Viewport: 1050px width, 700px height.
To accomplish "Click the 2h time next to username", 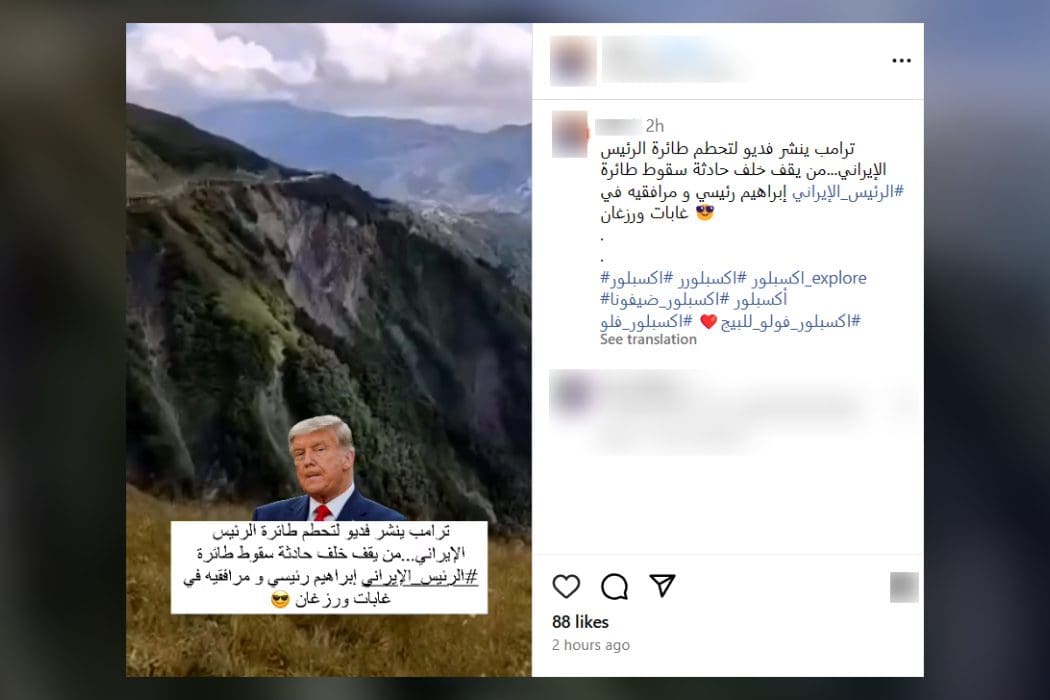I will pyautogui.click(x=654, y=125).
